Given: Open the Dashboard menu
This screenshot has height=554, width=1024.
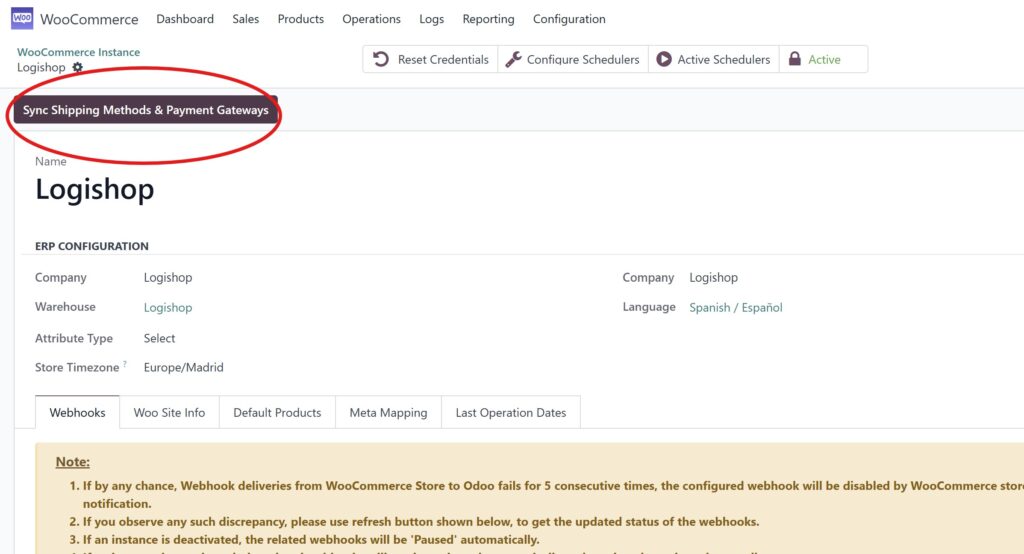Looking at the screenshot, I should [185, 19].
